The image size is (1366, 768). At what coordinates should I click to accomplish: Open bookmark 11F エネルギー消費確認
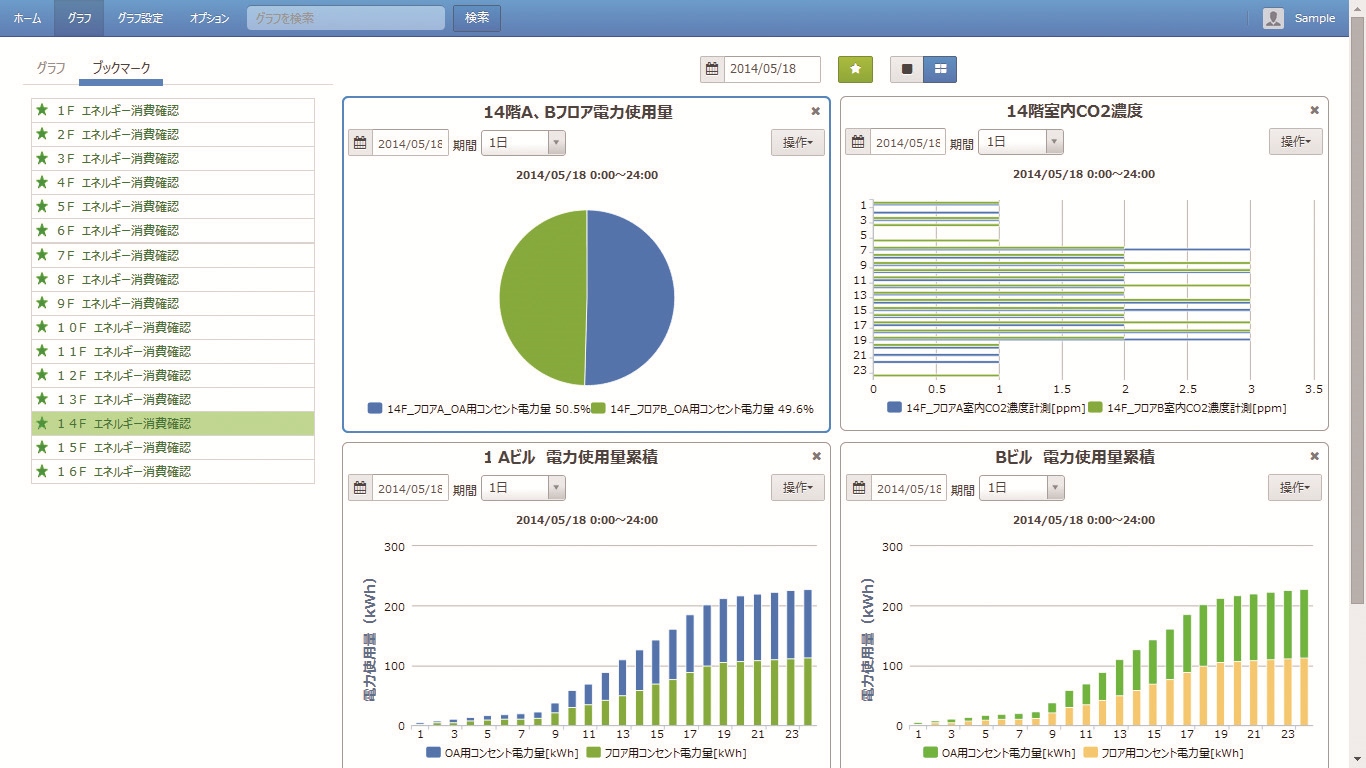pos(173,351)
